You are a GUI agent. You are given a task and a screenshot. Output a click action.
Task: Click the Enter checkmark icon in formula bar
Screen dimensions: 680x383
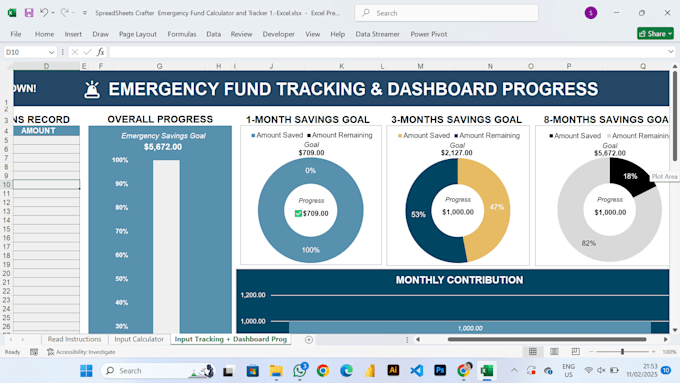point(88,52)
